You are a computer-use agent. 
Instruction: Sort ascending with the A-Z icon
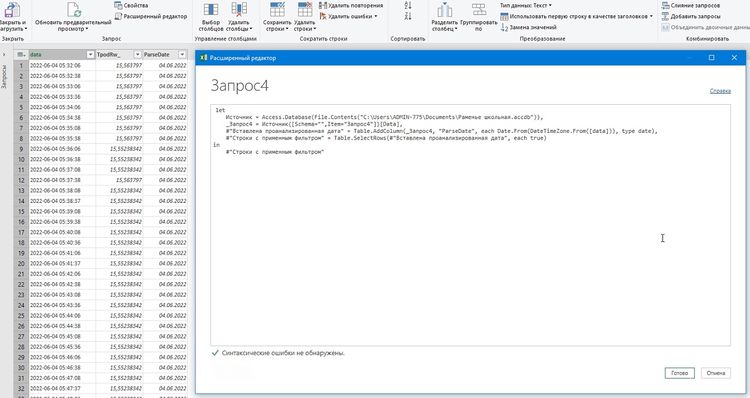pyautogui.click(x=408, y=5)
